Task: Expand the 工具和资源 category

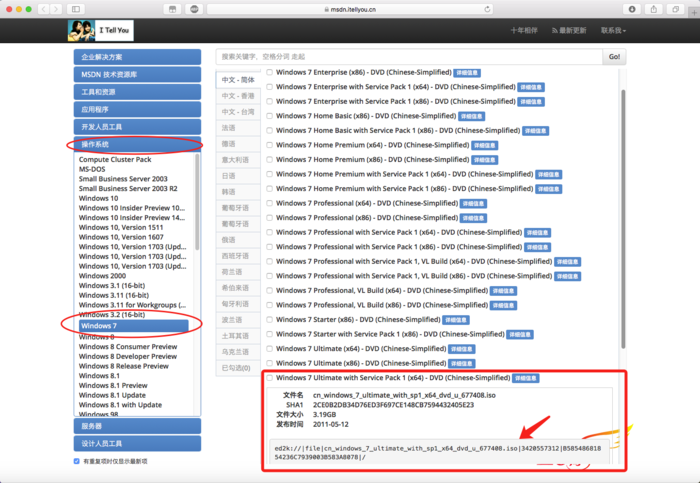Action: (138, 92)
